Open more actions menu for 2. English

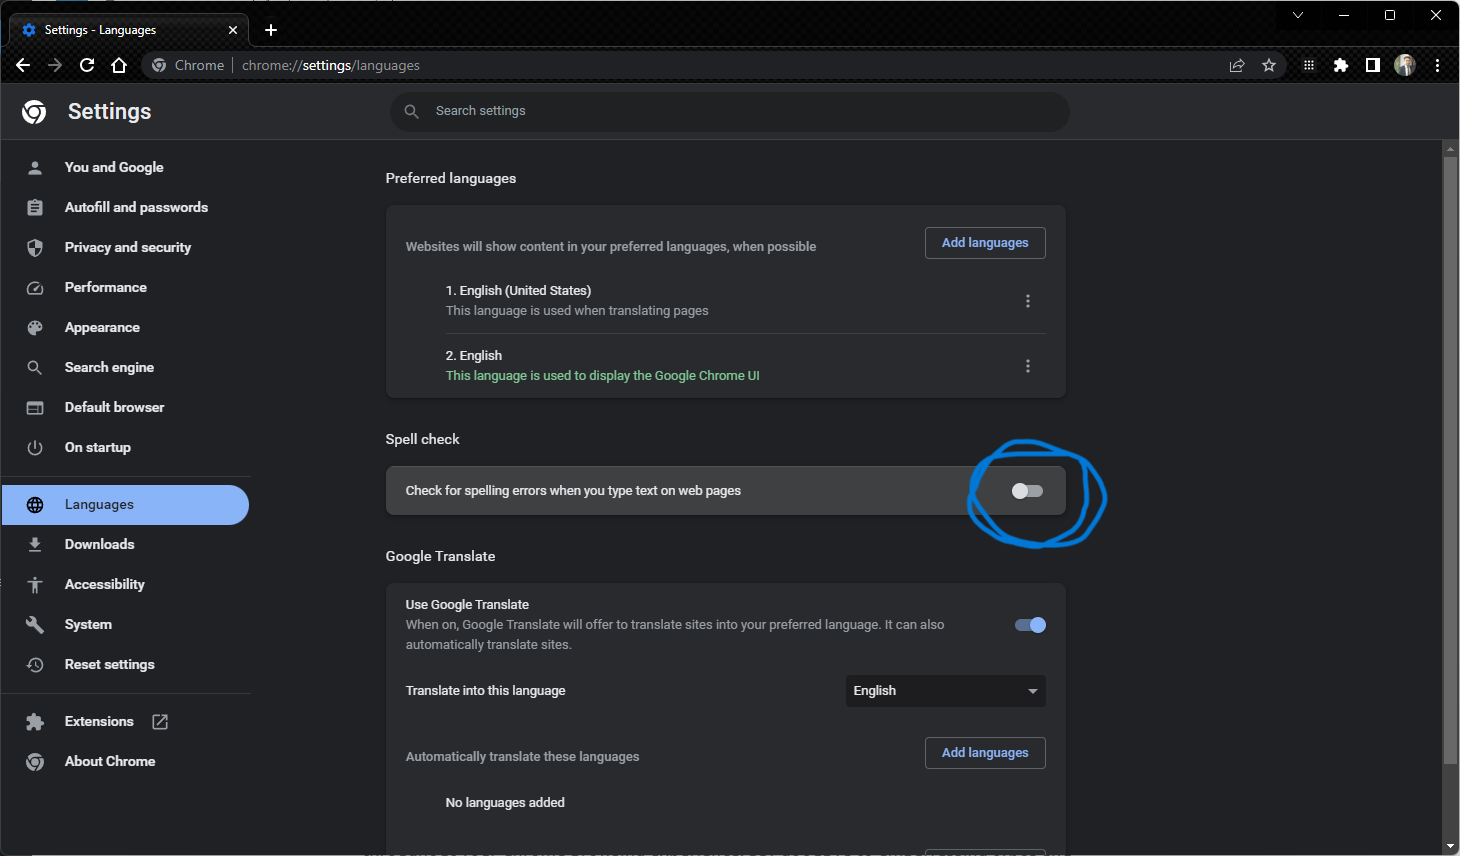[1028, 366]
